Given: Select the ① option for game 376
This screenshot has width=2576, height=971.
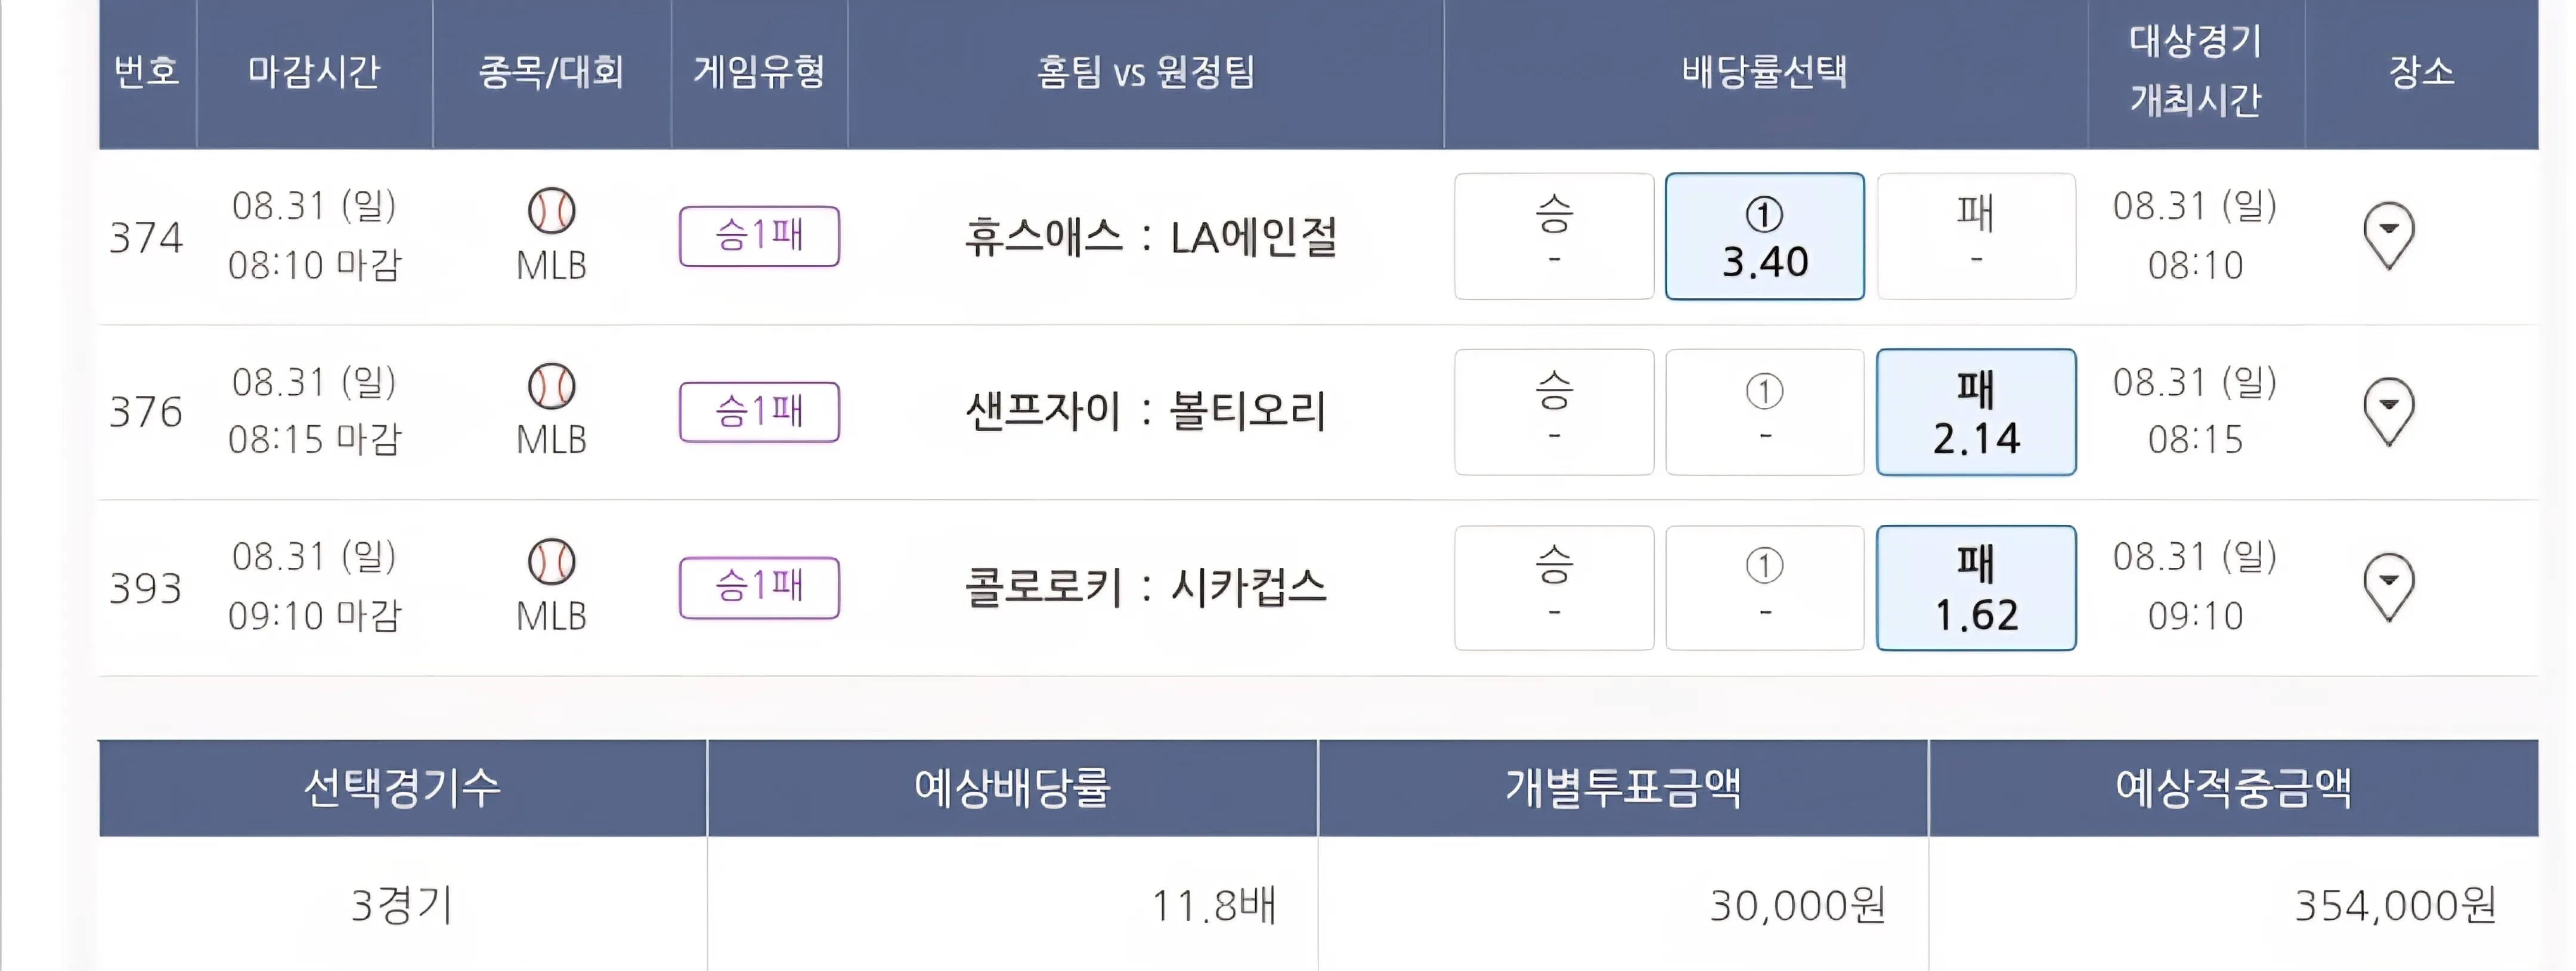Looking at the screenshot, I should tap(1764, 412).
